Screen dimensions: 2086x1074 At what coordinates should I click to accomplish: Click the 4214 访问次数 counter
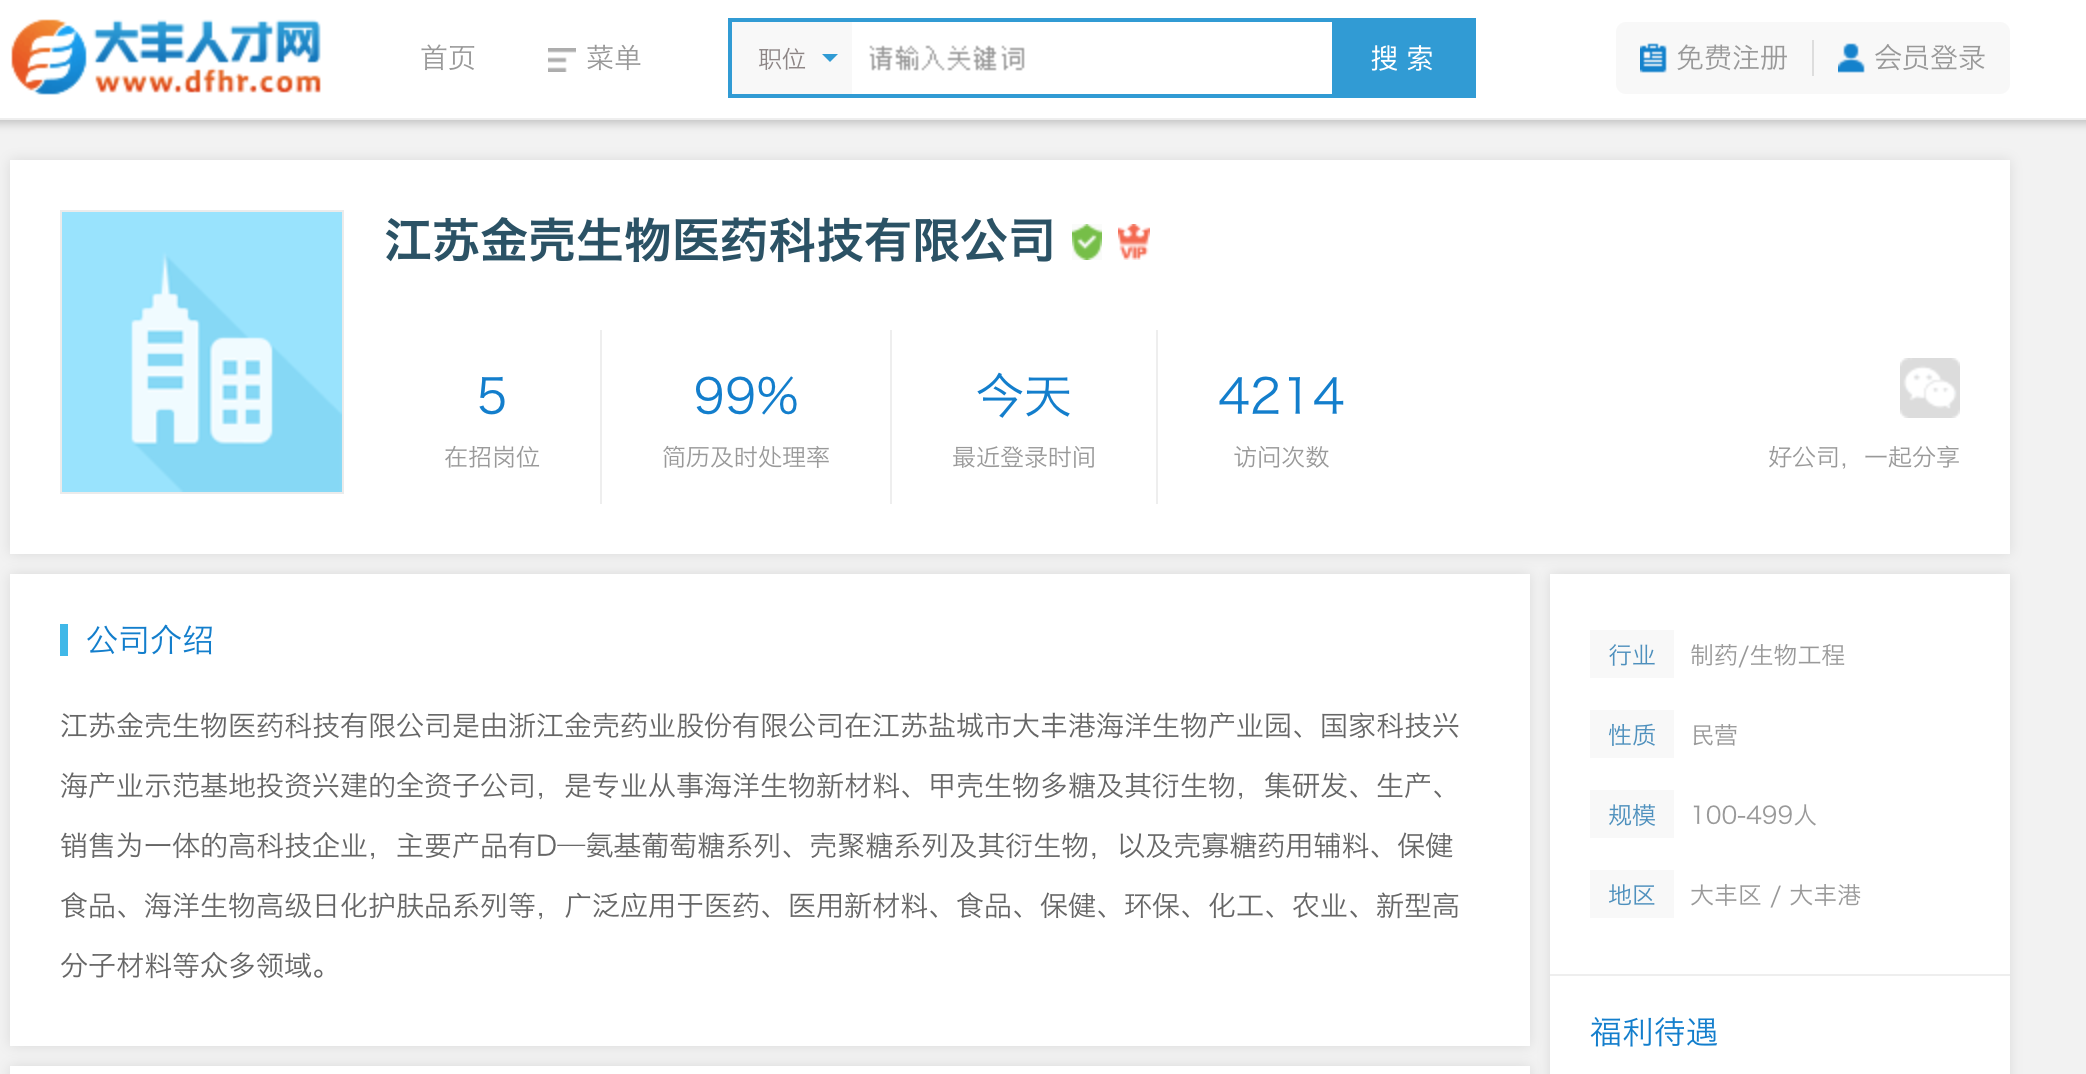point(1281,418)
